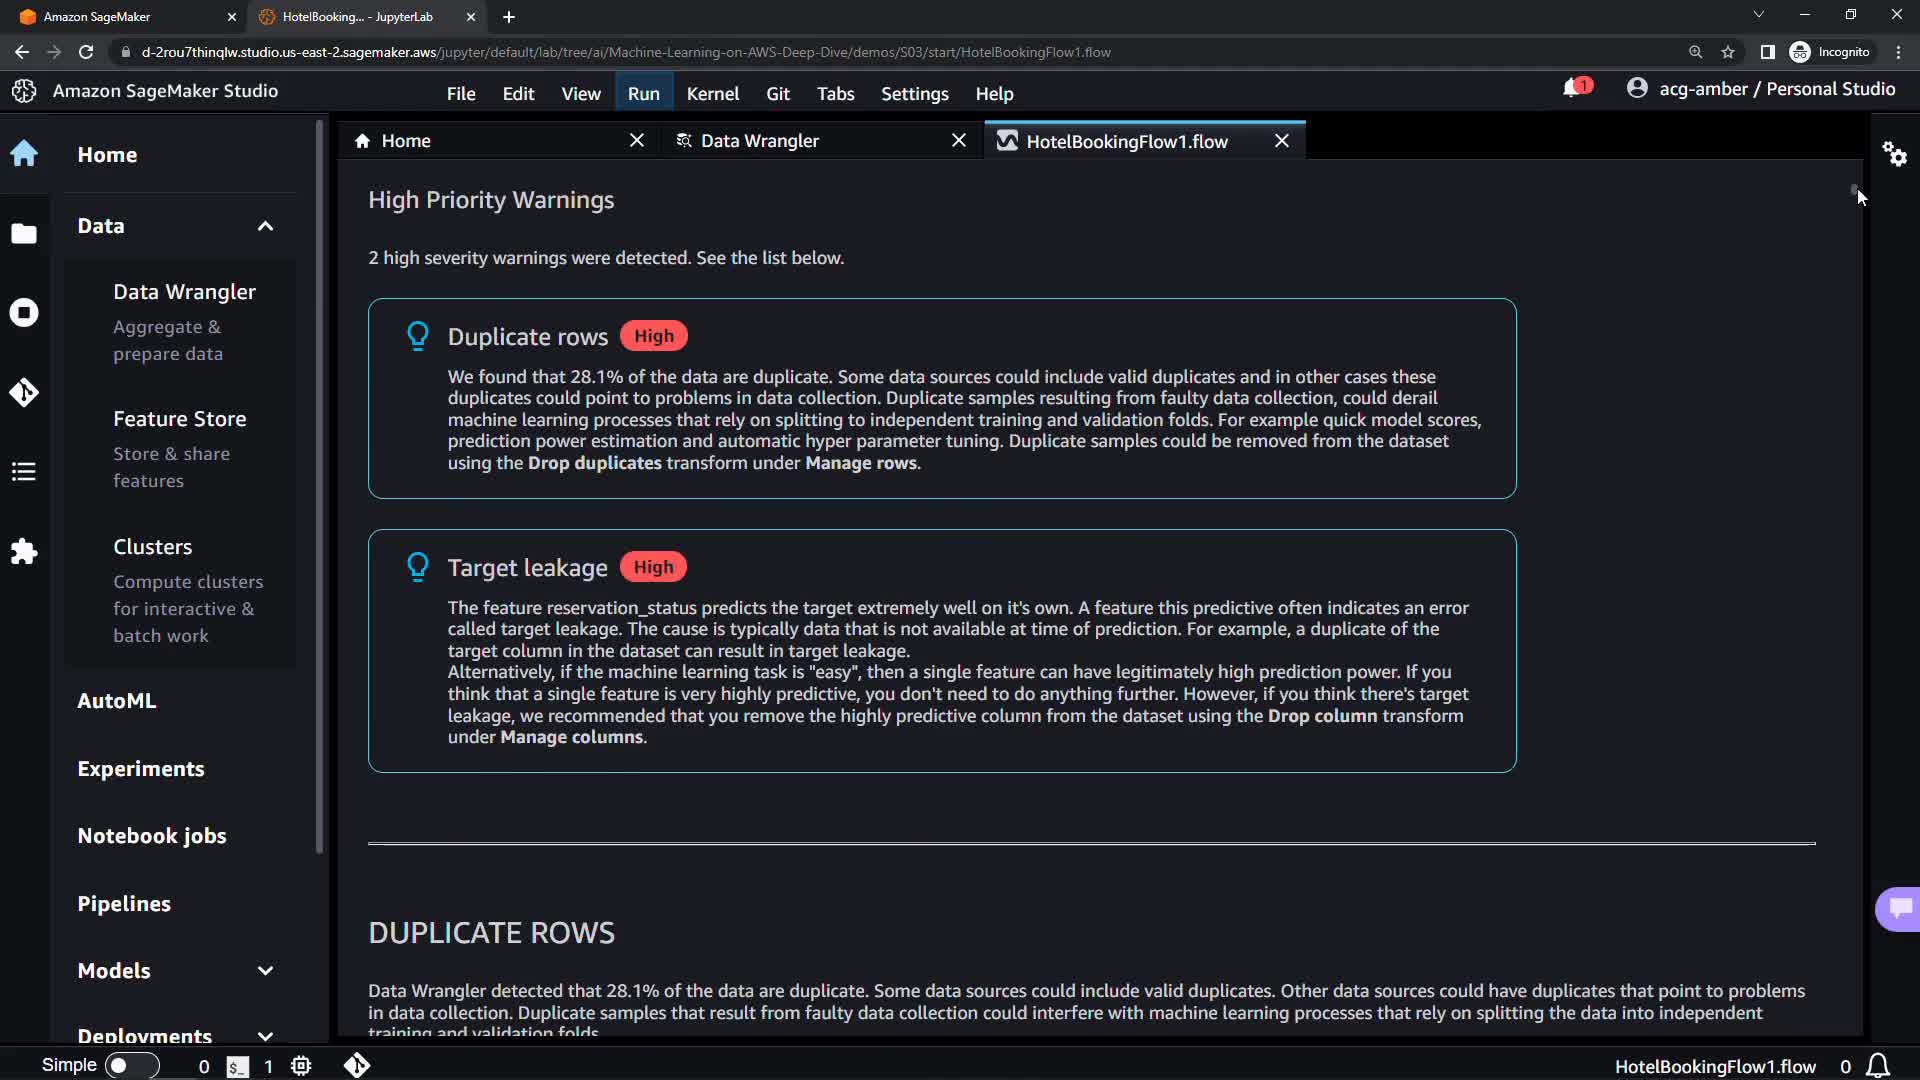Open the Kernel menu
This screenshot has height=1080, width=1920.
click(712, 93)
